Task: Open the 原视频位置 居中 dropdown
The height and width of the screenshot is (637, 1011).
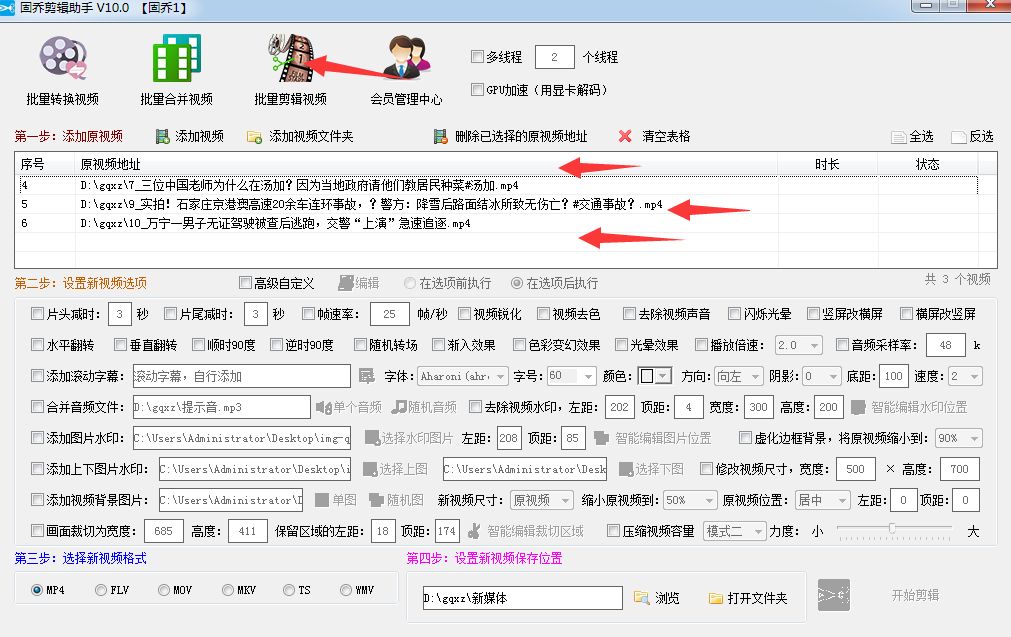Action: click(x=823, y=500)
